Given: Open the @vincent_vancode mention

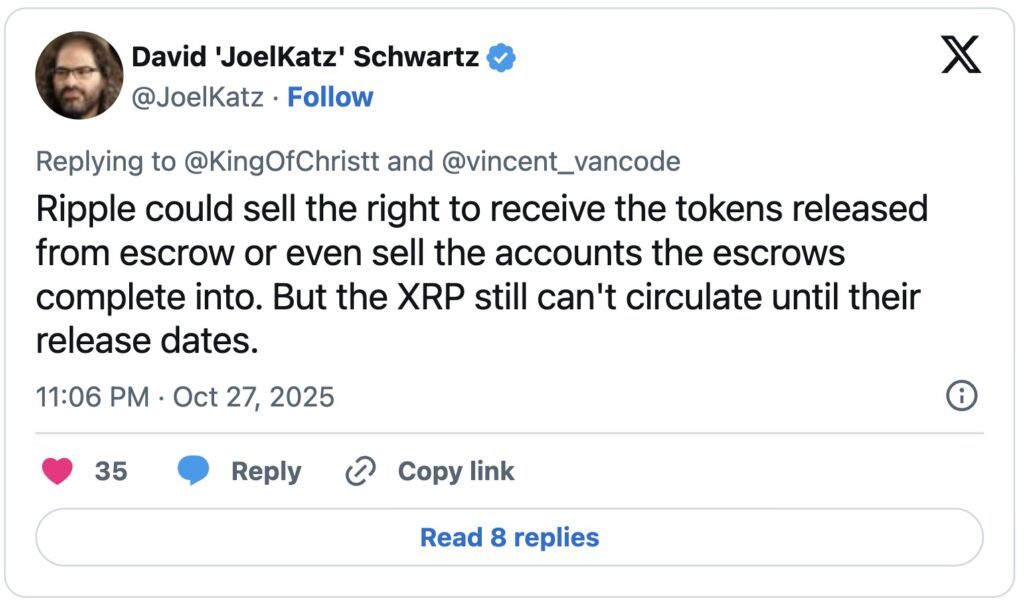Looking at the screenshot, I should pos(563,161).
